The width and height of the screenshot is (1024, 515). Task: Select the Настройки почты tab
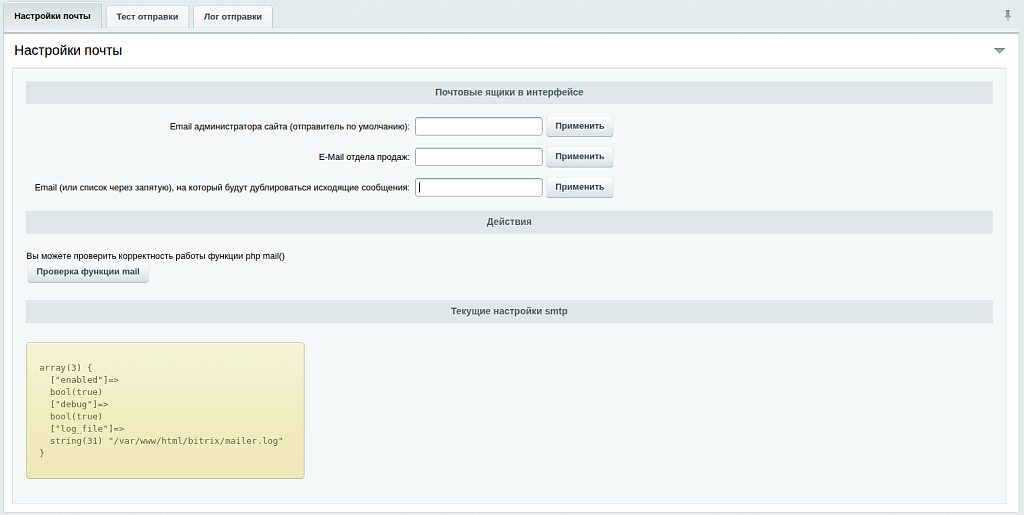pyautogui.click(x=52, y=16)
